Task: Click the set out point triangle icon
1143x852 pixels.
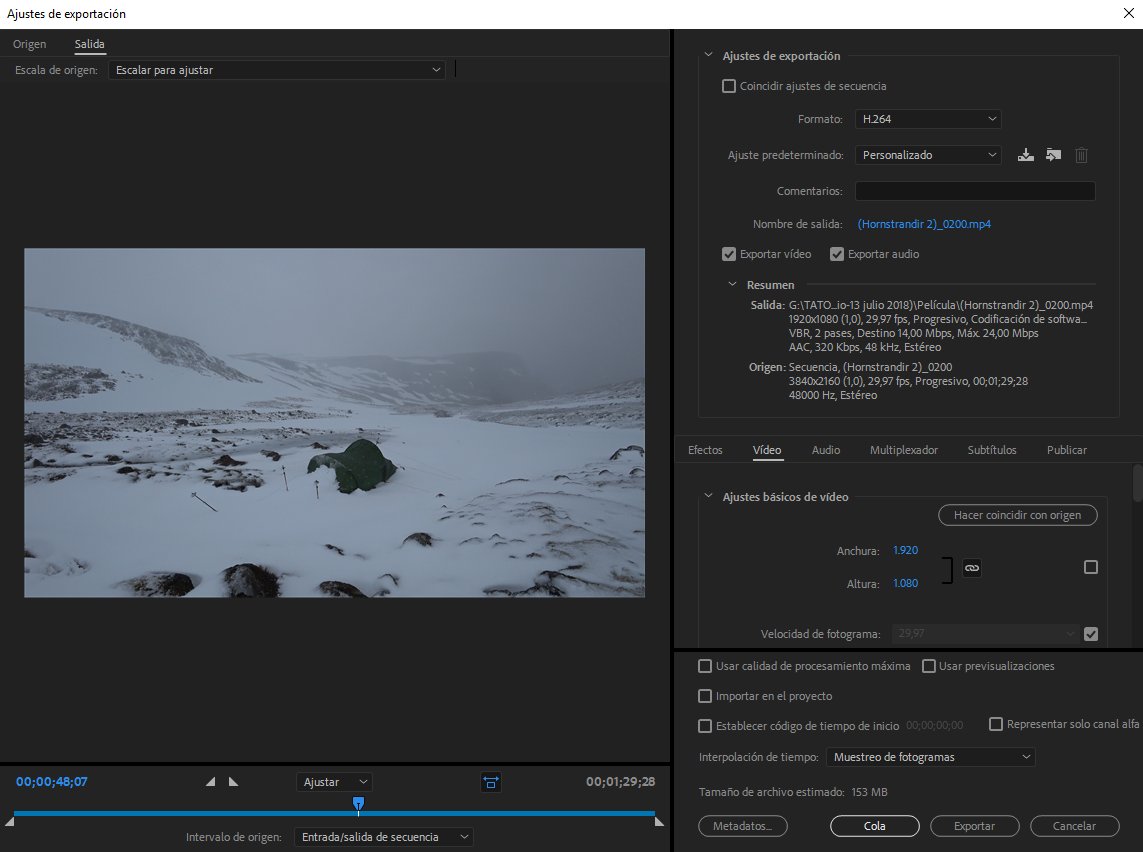Action: (x=233, y=781)
